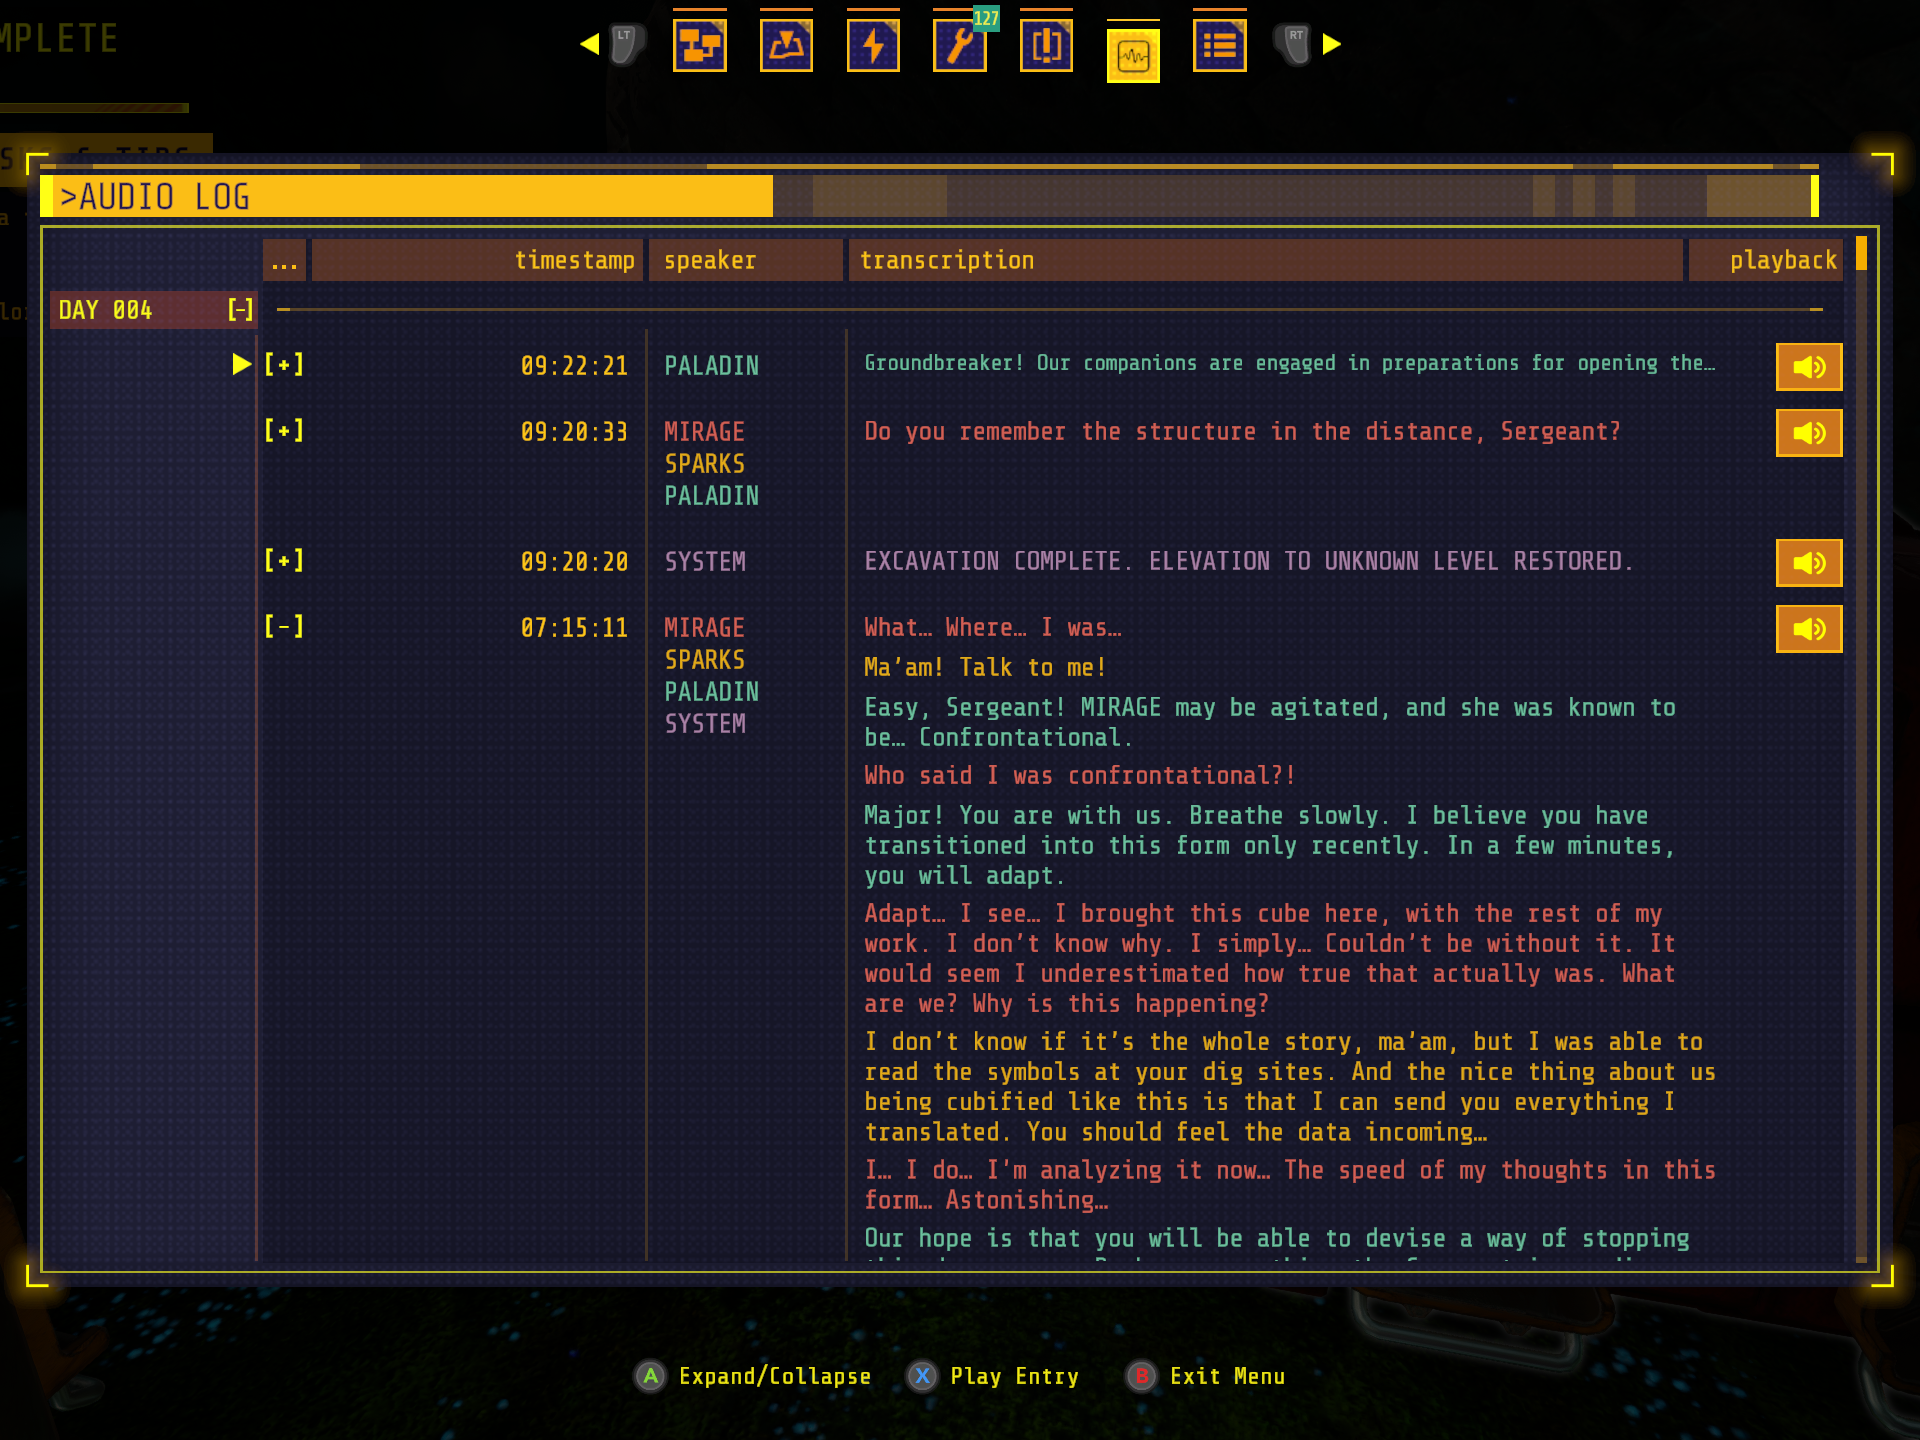The height and width of the screenshot is (1440, 1920).
Task: Play audio for the 09:20:33 MIRAGE entry
Action: coord(1808,433)
